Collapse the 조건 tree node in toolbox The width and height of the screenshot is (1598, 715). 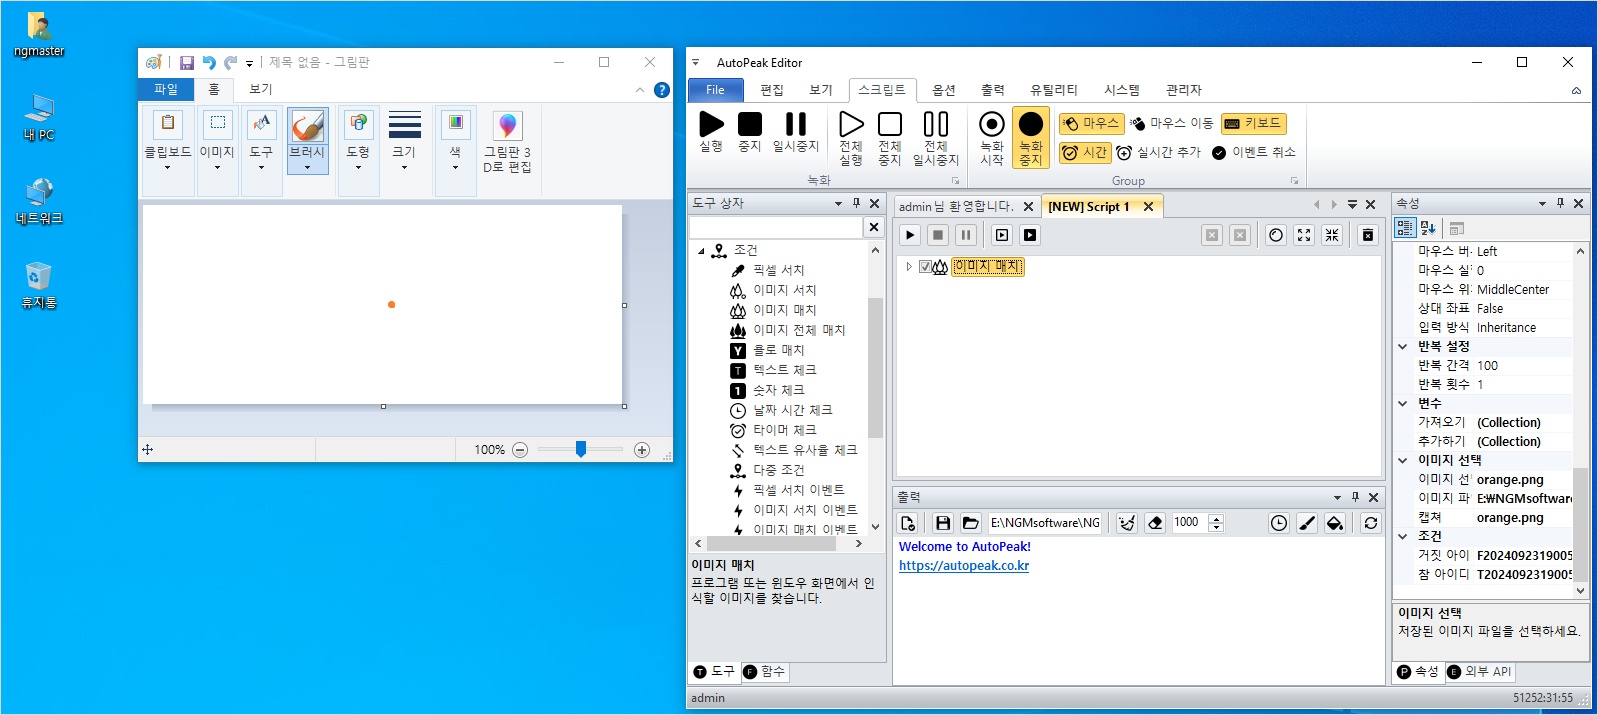pyautogui.click(x=701, y=251)
